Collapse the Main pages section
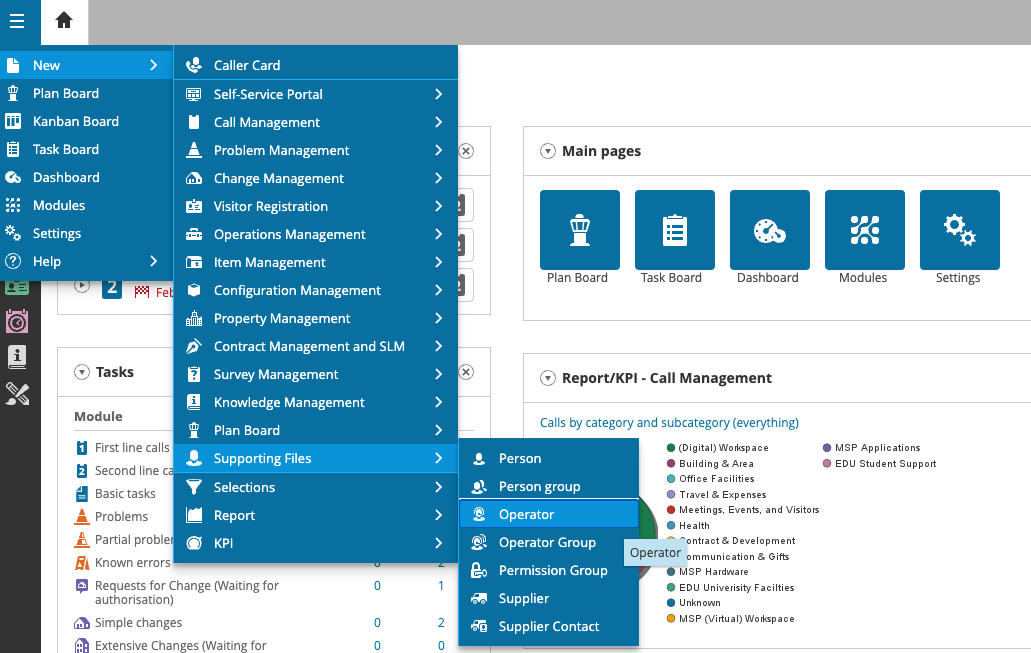The image size is (1031, 653). 547,151
